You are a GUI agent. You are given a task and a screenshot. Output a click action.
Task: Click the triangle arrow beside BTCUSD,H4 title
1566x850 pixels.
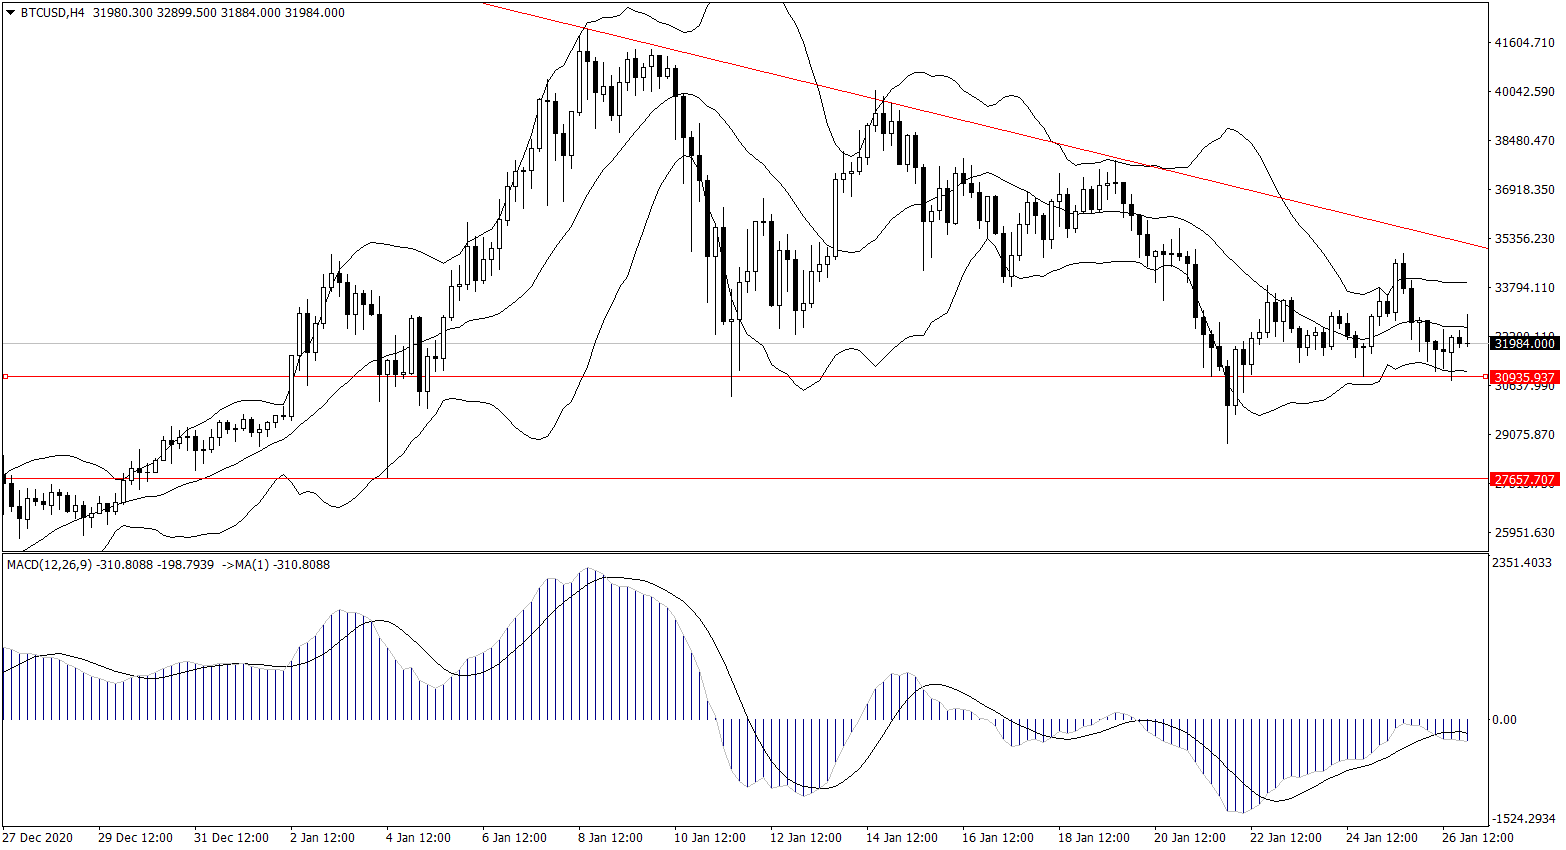click(11, 13)
